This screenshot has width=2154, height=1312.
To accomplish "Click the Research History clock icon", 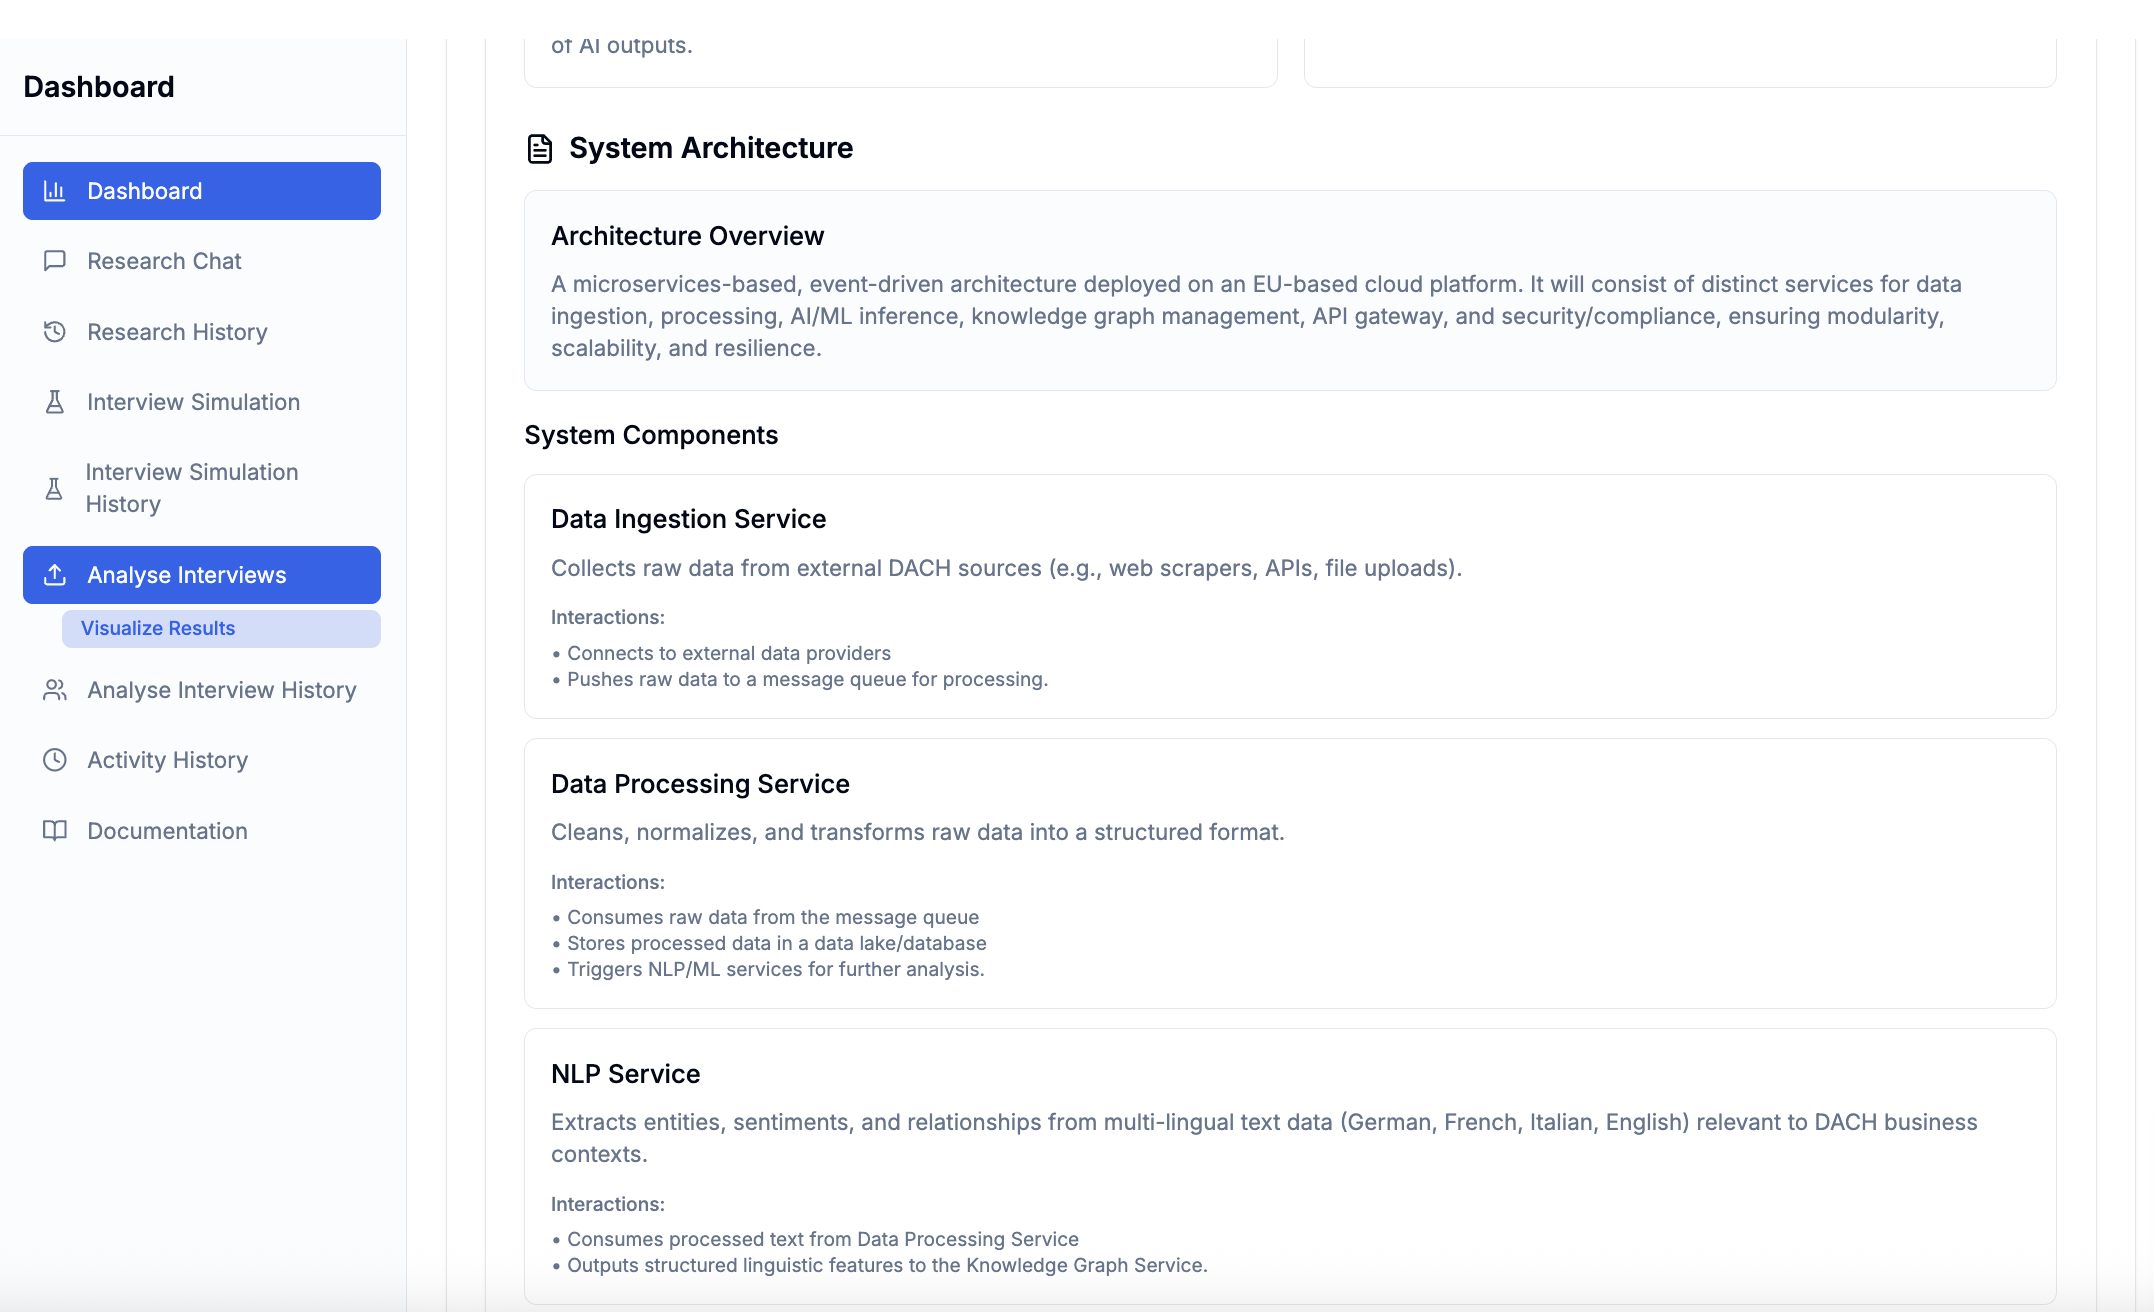I will click(54, 331).
